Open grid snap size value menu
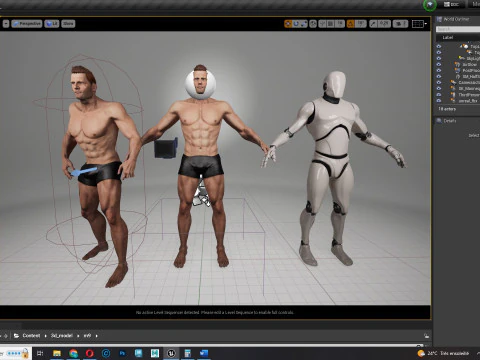The width and height of the screenshot is (480, 360). 339,24
